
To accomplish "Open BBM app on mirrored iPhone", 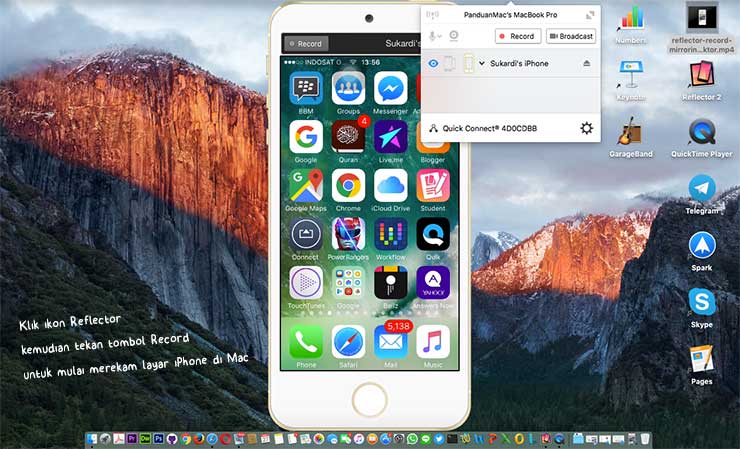I will (x=306, y=88).
